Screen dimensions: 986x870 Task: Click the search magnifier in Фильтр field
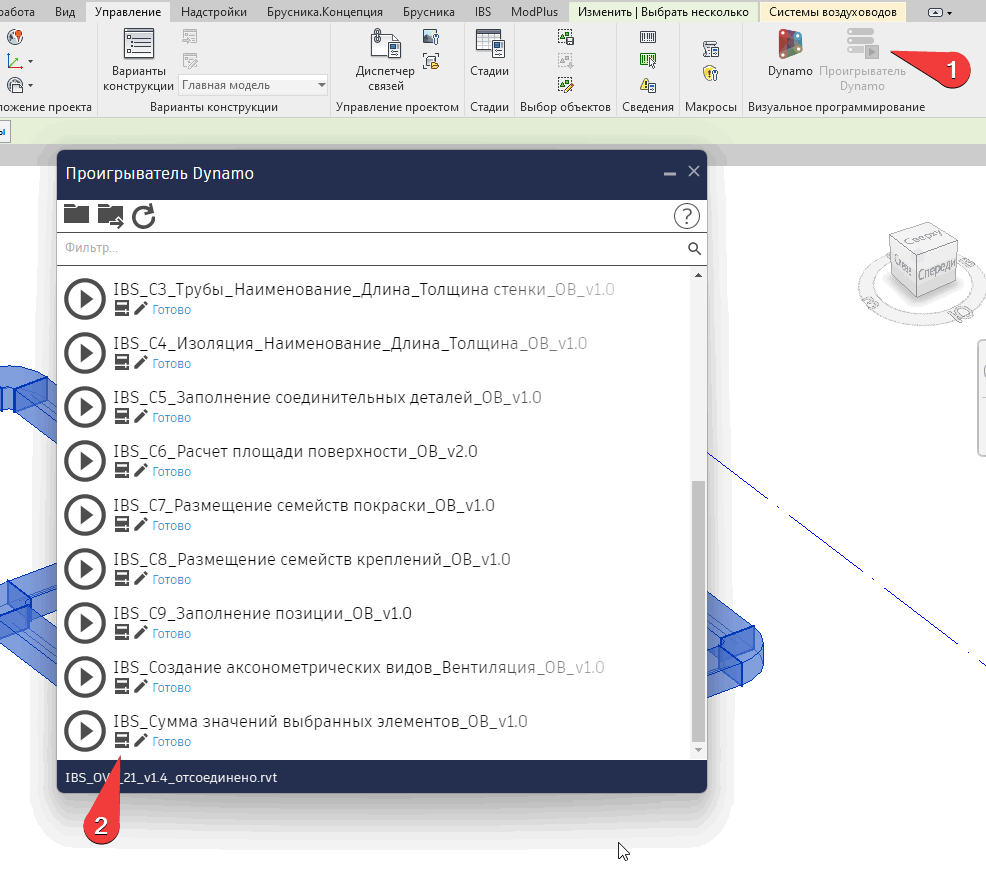click(x=694, y=249)
